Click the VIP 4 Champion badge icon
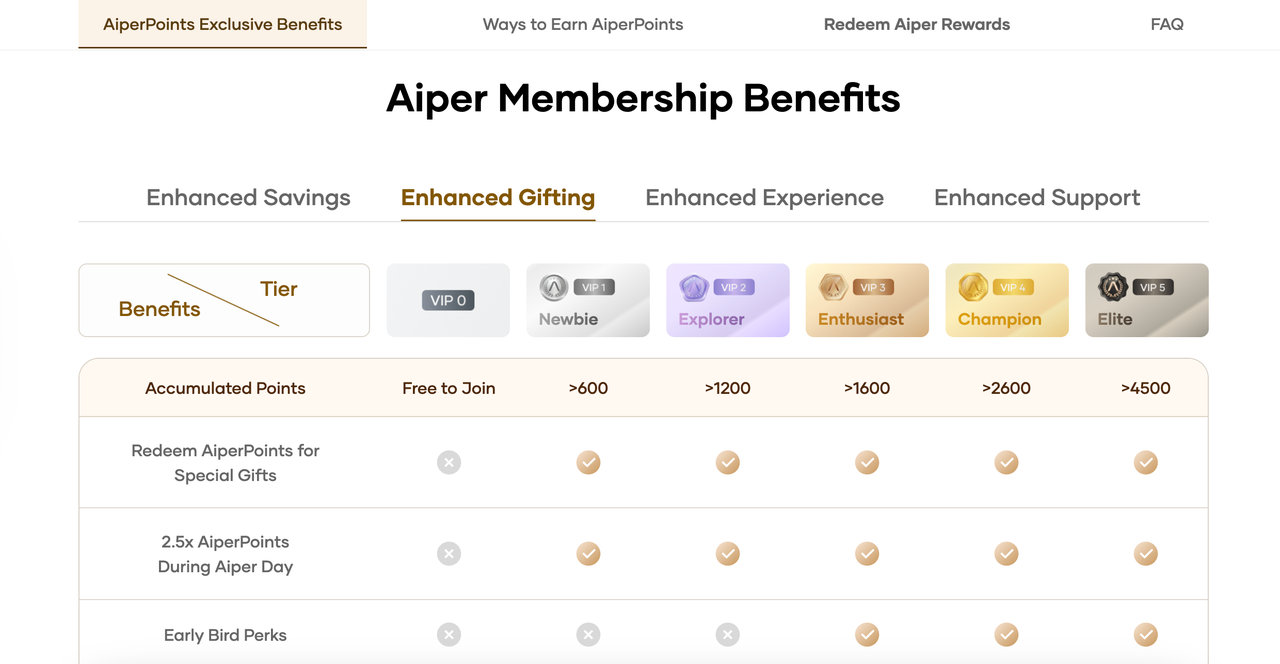Image resolution: width=1280 pixels, height=664 pixels. 973,288
